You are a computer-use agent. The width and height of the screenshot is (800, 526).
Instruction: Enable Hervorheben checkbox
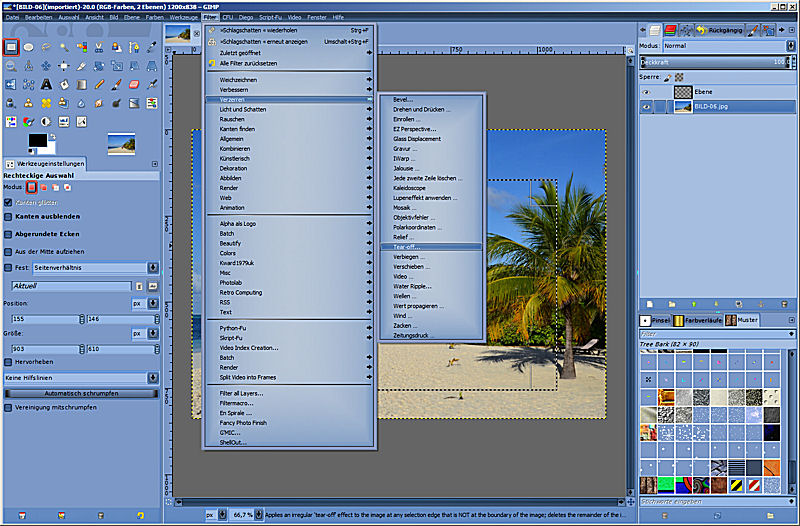point(8,362)
